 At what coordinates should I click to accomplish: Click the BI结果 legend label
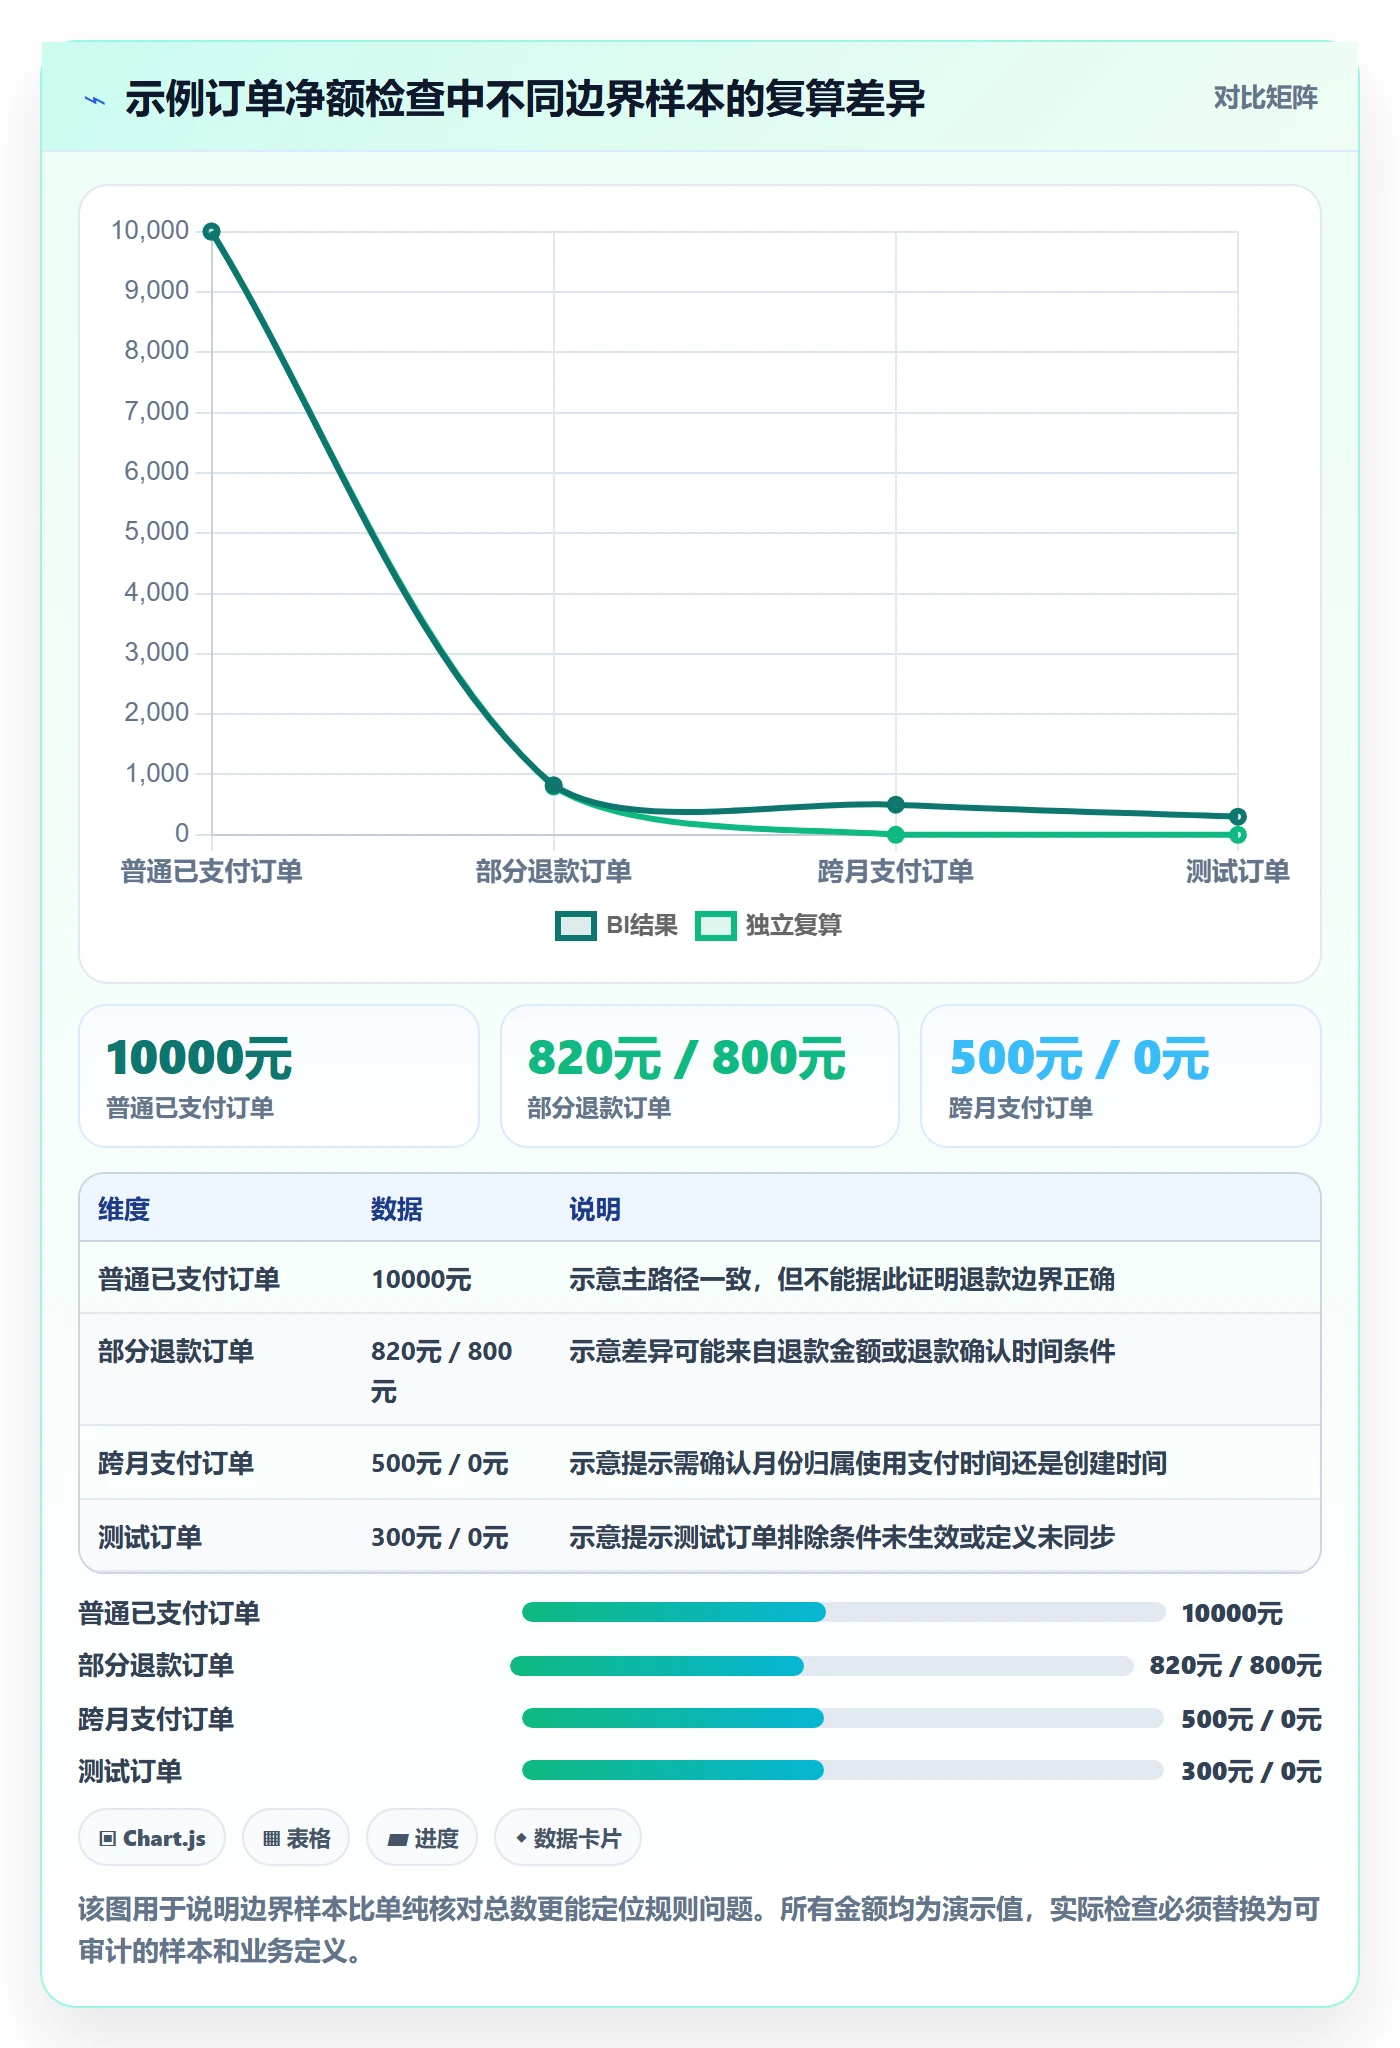(642, 926)
